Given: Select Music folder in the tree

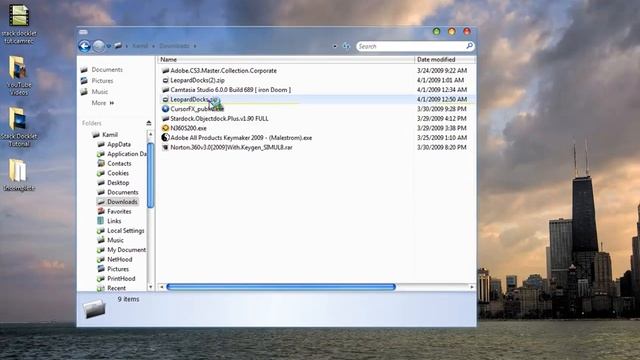Looking at the screenshot, I should click(115, 240).
